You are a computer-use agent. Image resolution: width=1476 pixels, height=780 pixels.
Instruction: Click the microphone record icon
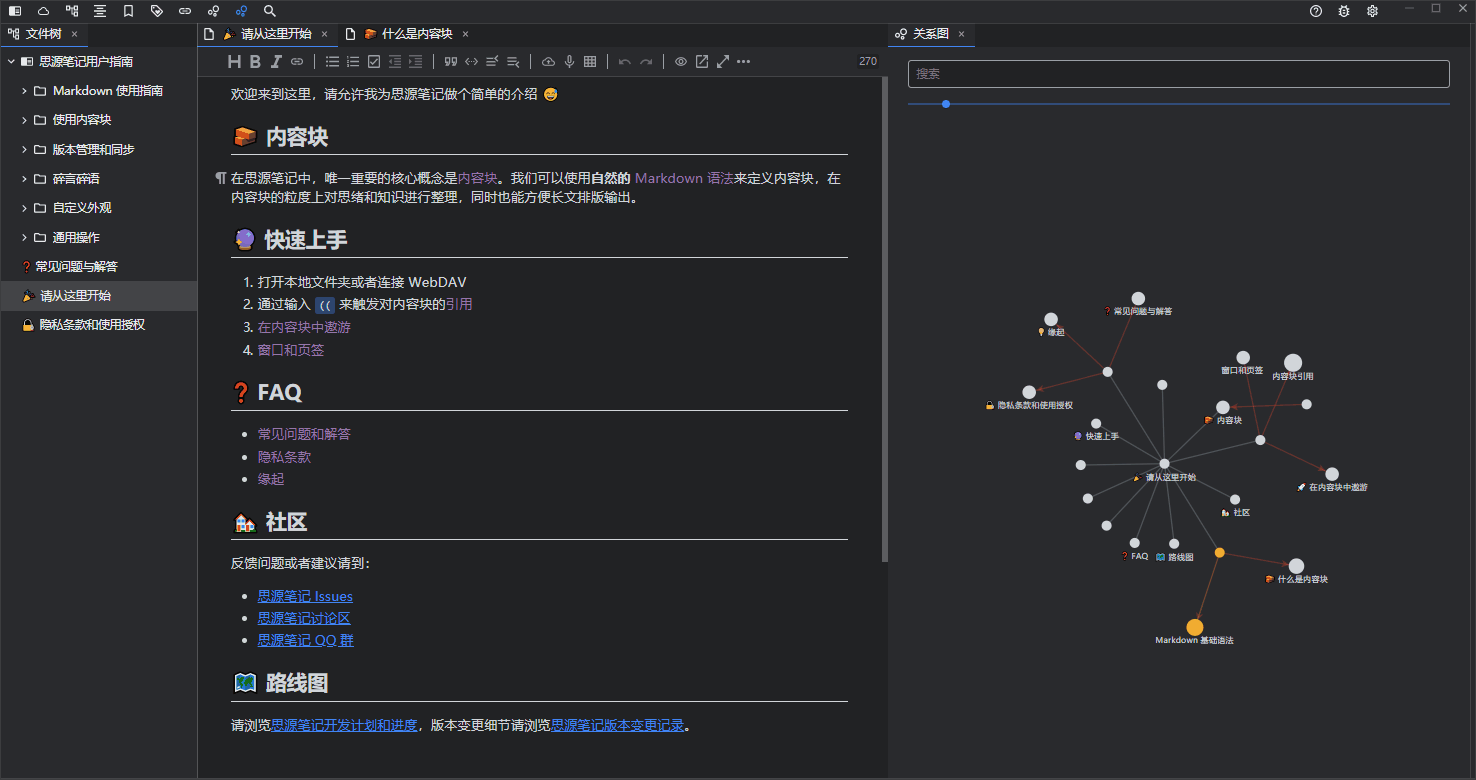point(569,62)
